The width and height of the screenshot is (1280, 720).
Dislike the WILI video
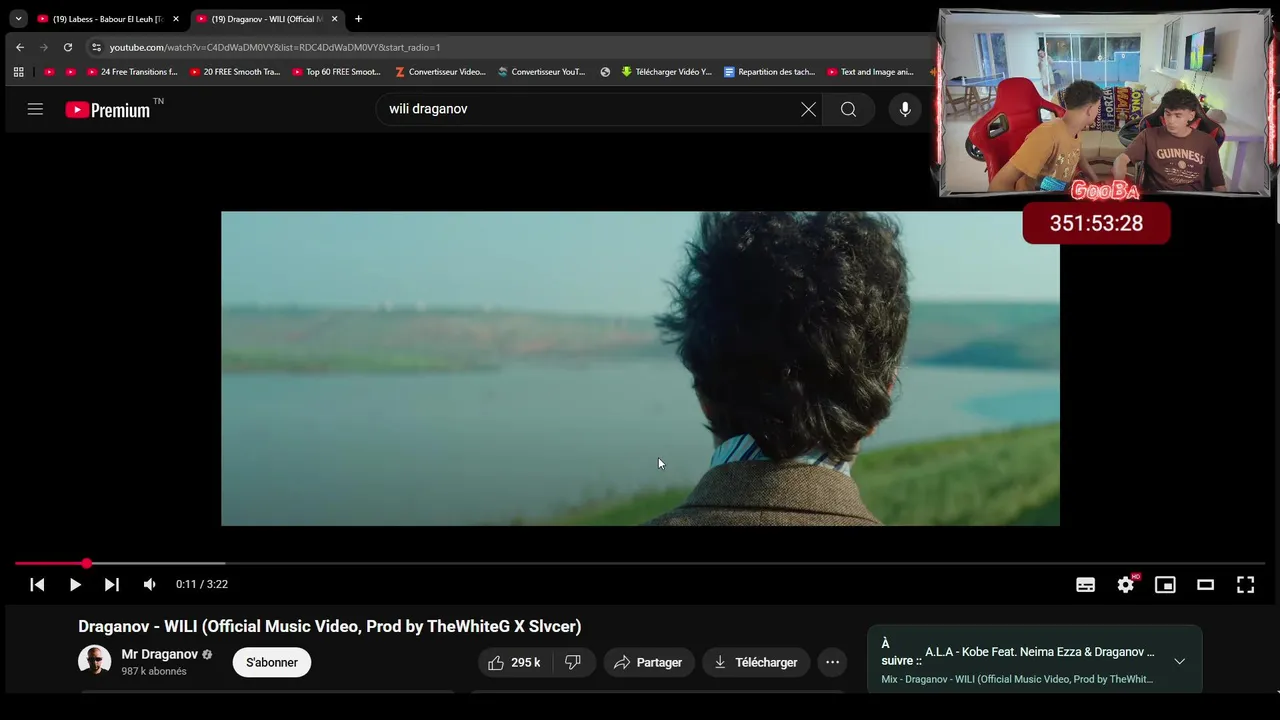[x=573, y=662]
